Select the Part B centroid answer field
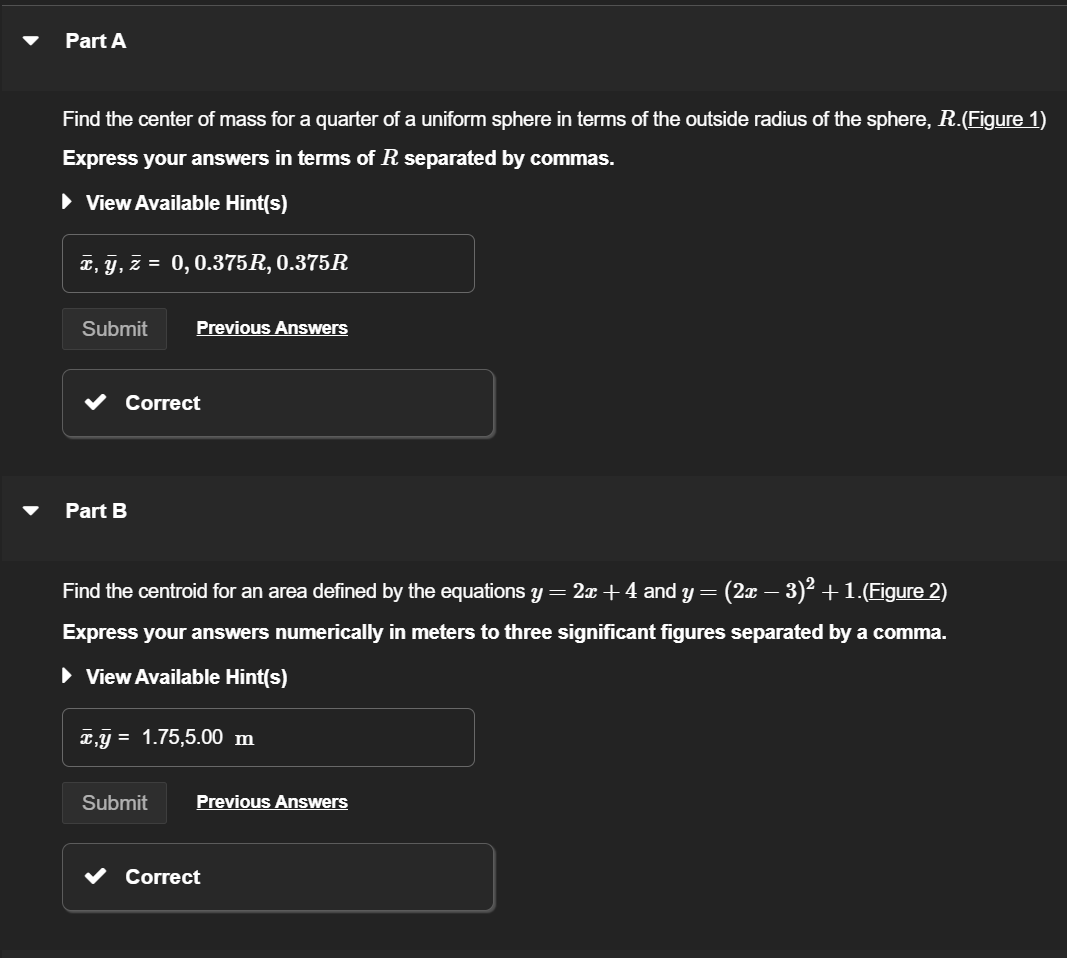 click(268, 737)
